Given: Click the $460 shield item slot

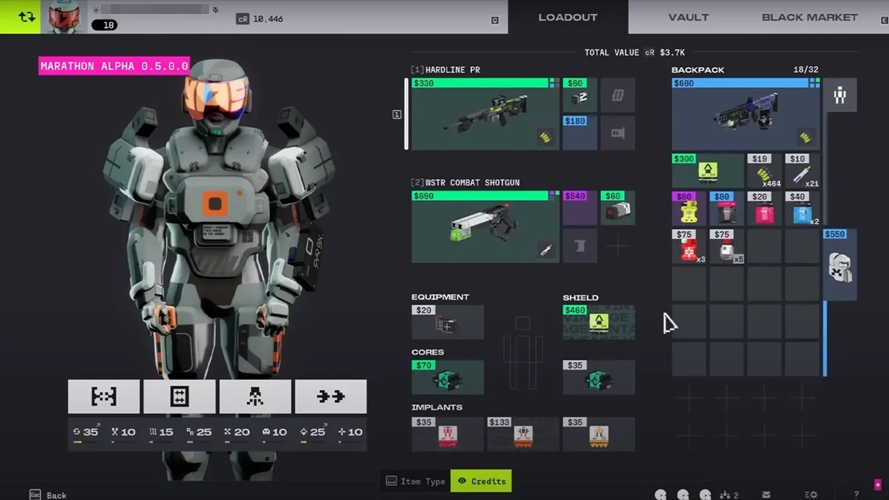Looking at the screenshot, I should (x=598, y=322).
